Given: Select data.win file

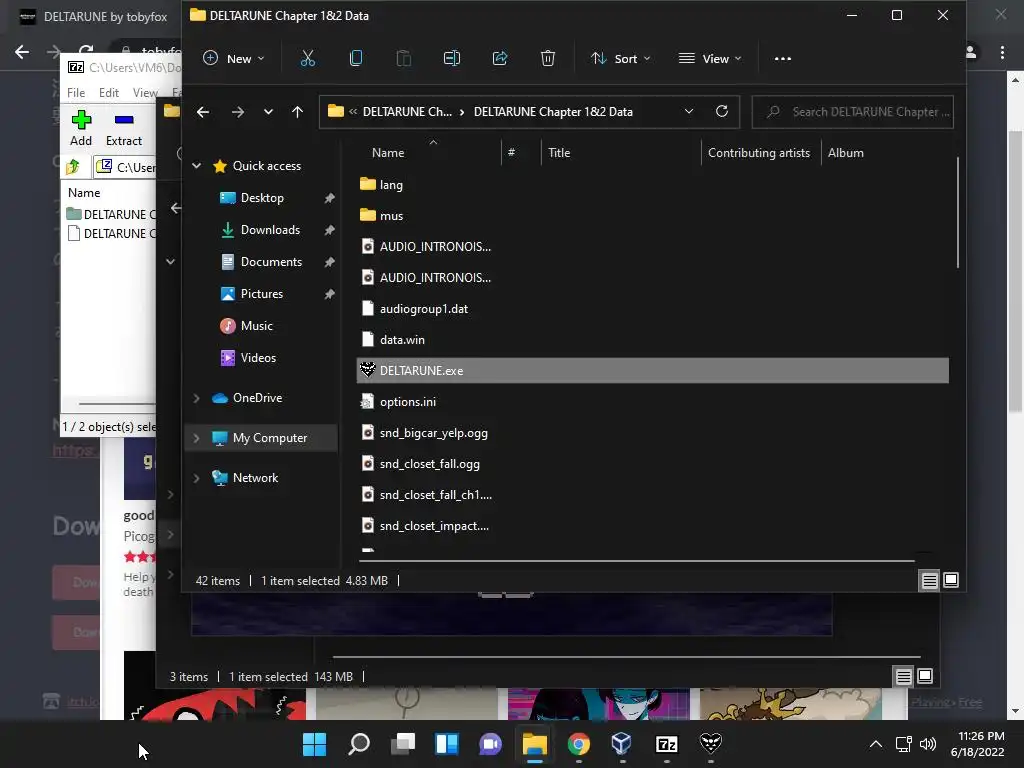Looking at the screenshot, I should click(x=402, y=340).
